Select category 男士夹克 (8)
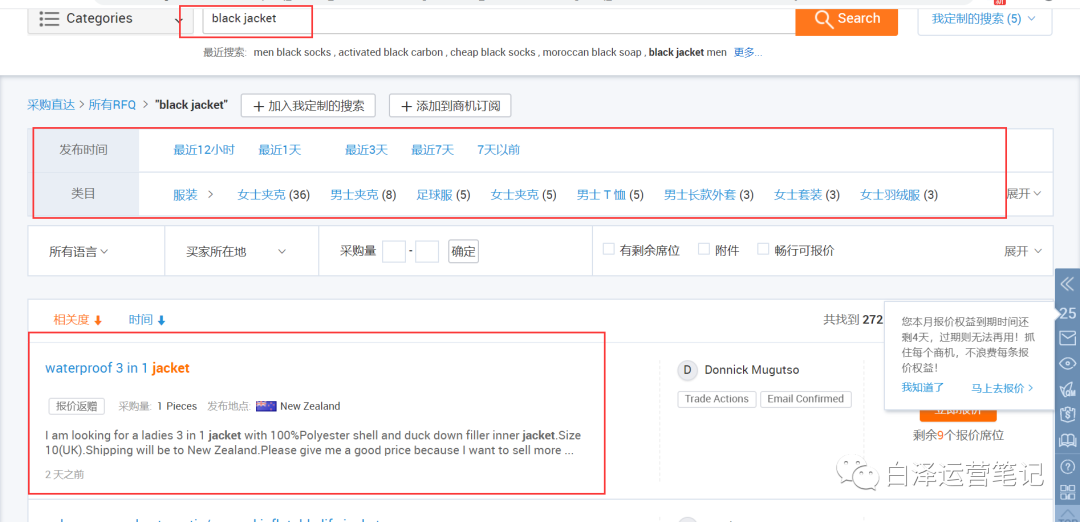1080x522 pixels. point(363,195)
